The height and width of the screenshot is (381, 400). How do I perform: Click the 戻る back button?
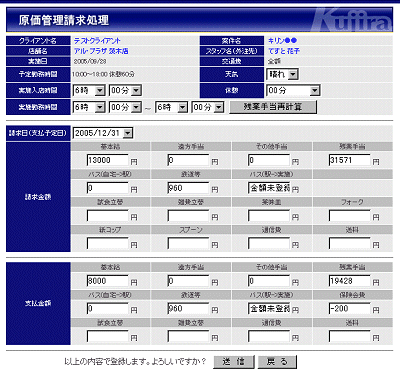click(277, 362)
